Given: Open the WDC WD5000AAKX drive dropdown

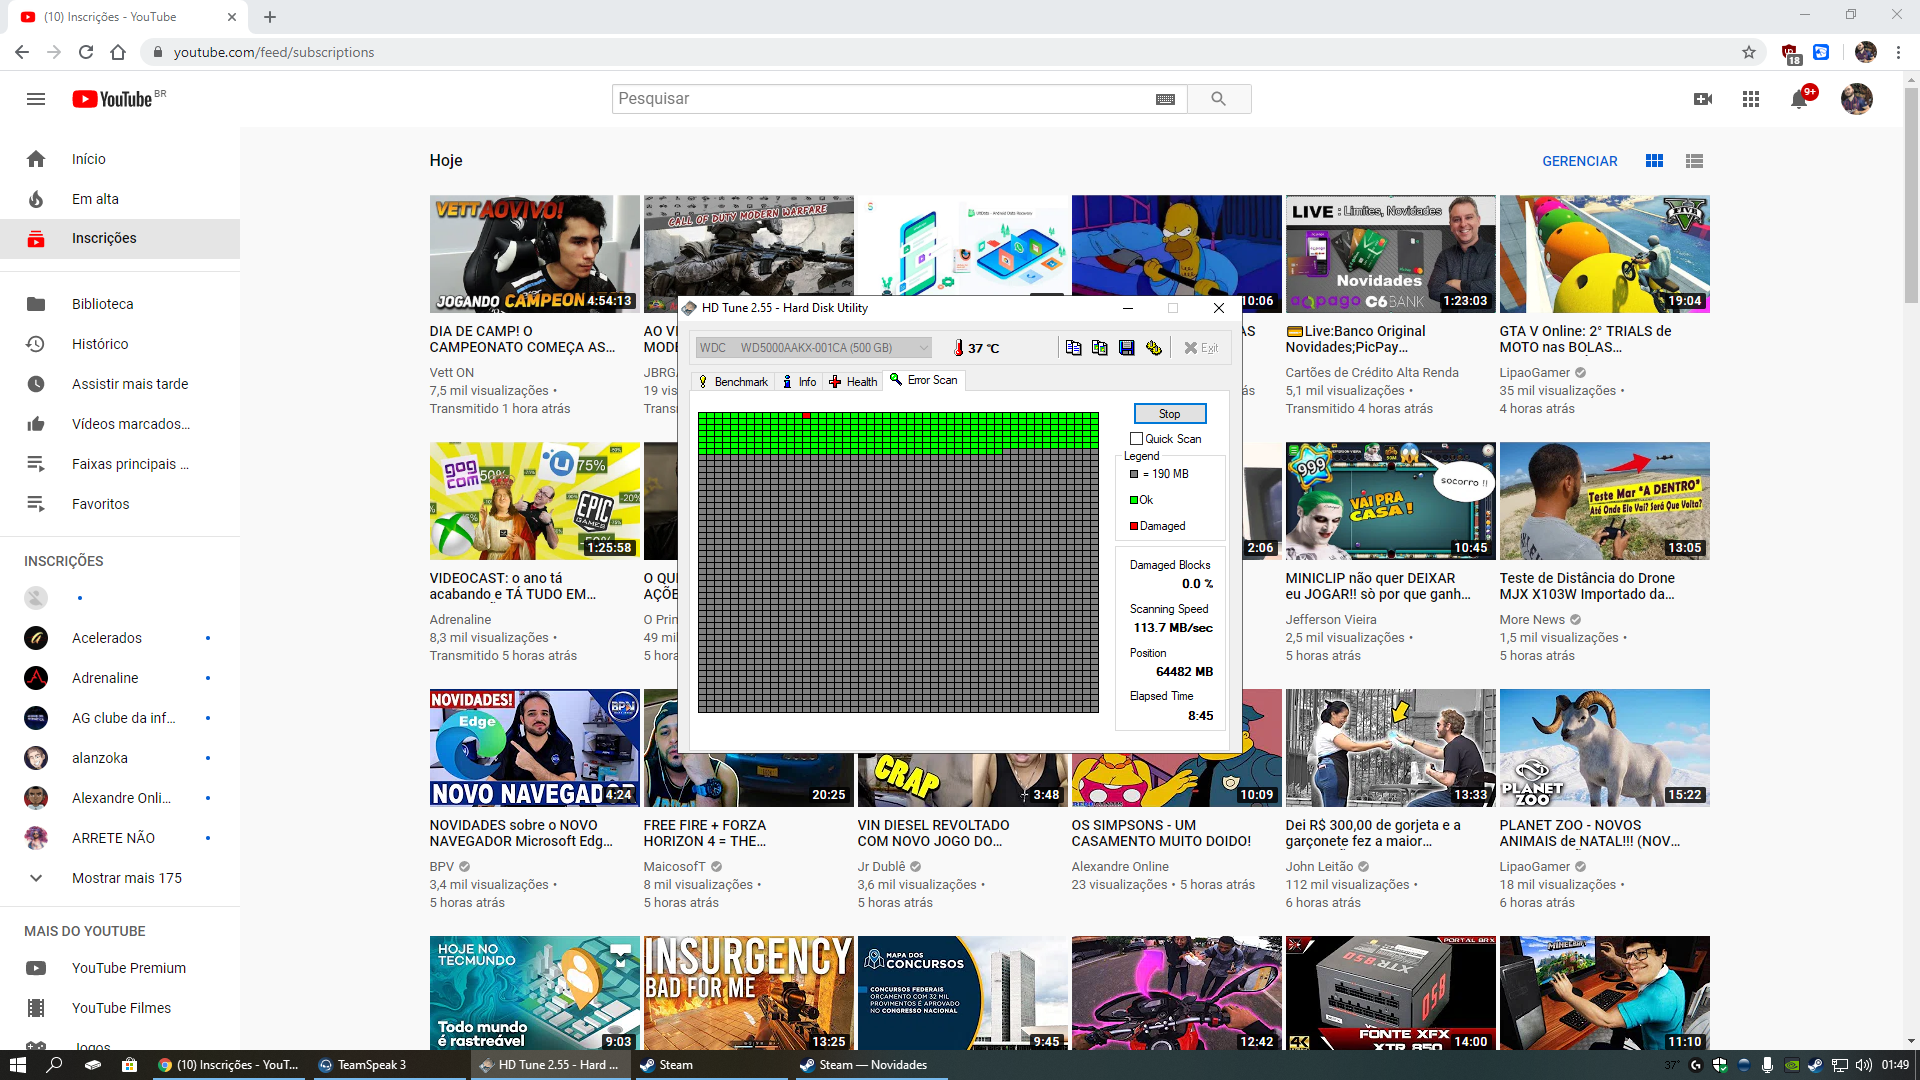Looking at the screenshot, I should tap(813, 348).
